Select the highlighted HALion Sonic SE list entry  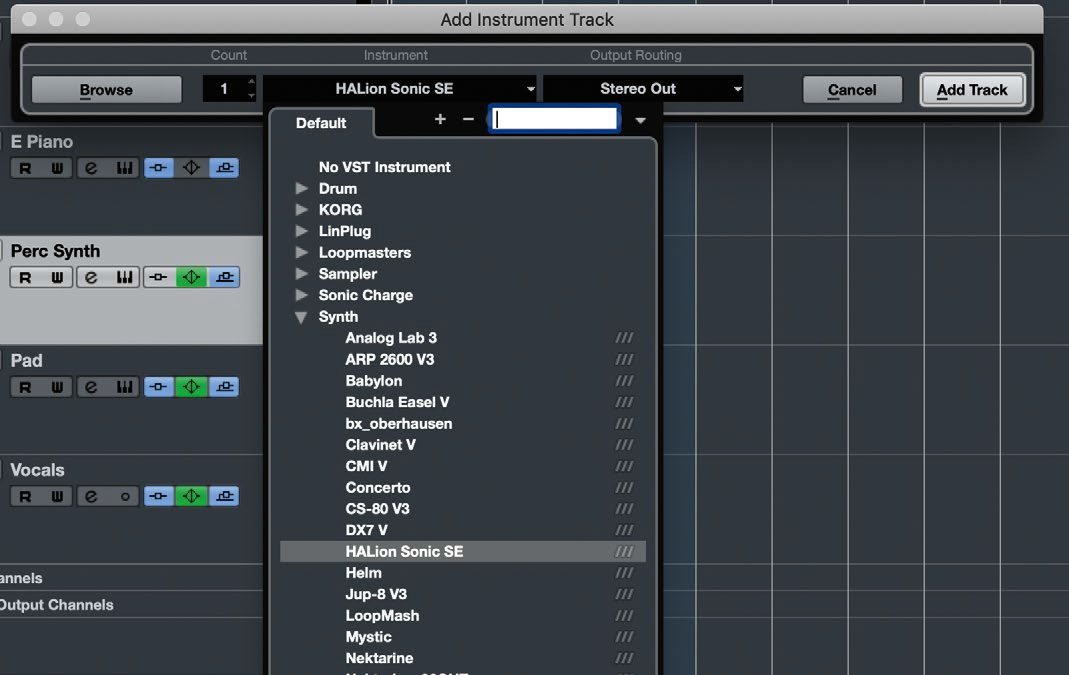pos(463,552)
